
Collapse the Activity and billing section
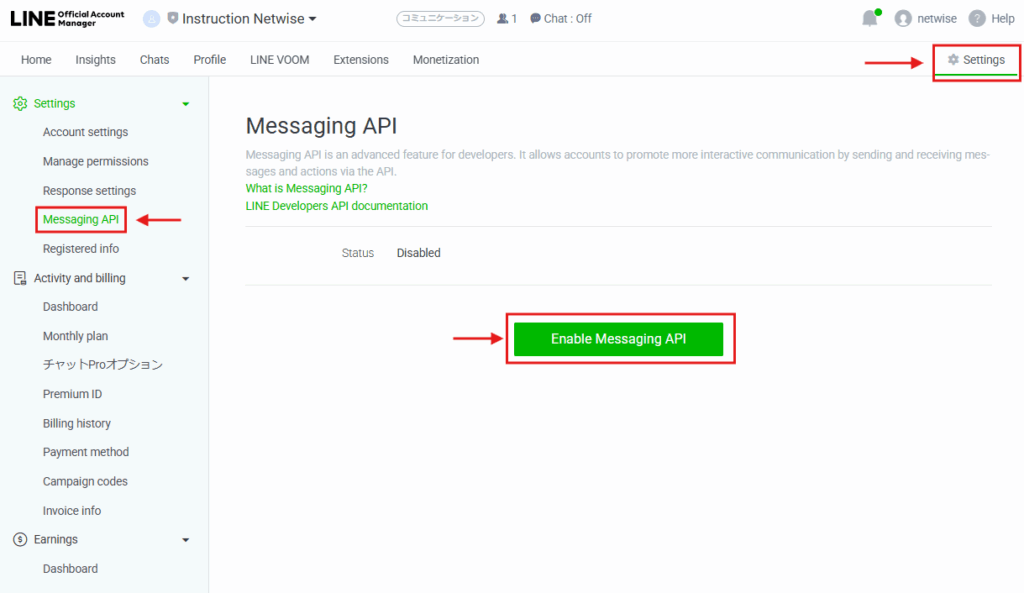tap(185, 279)
